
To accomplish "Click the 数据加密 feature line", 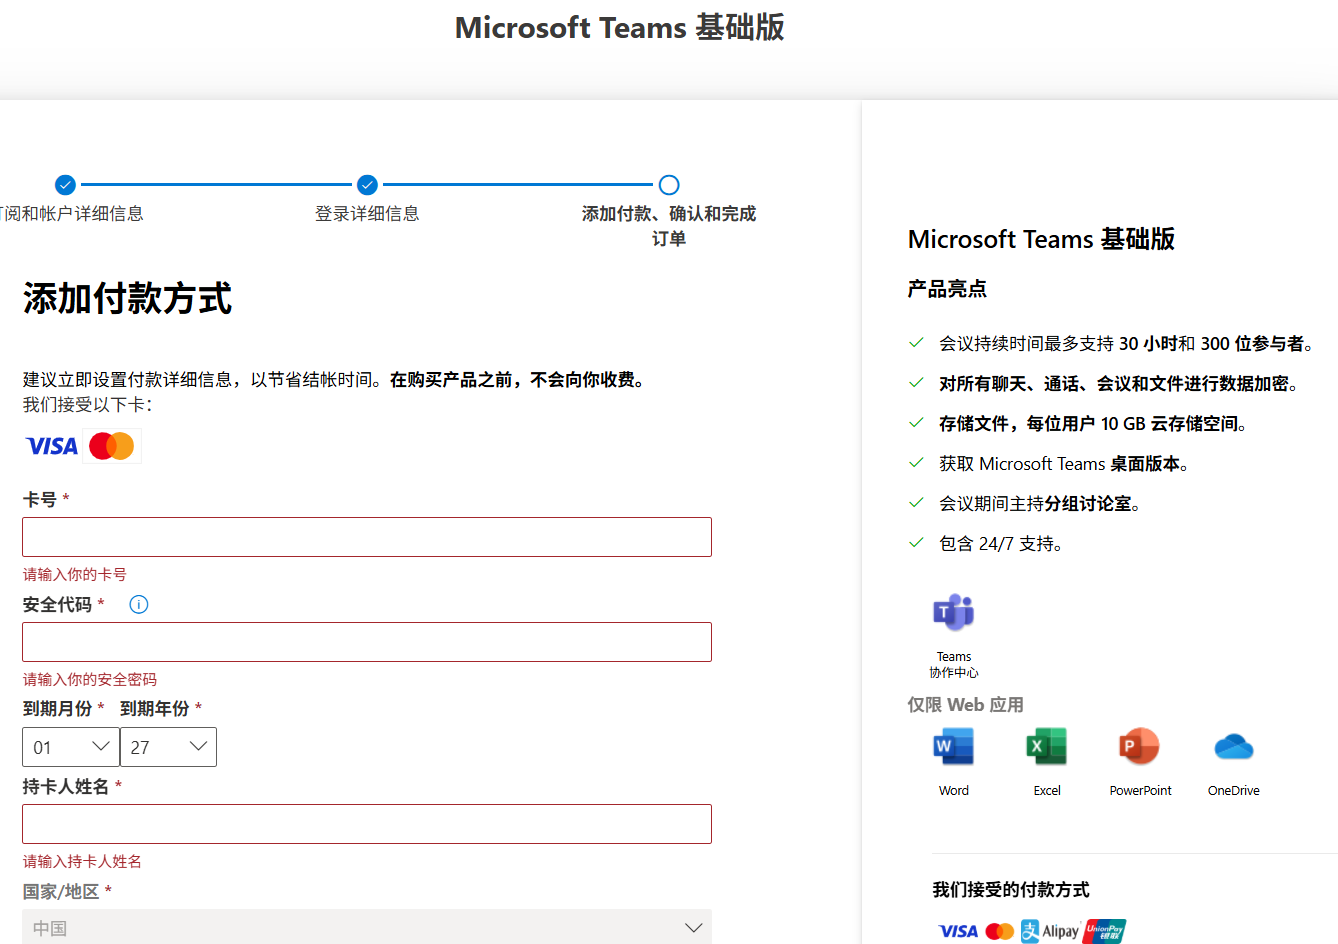I will tap(1119, 384).
